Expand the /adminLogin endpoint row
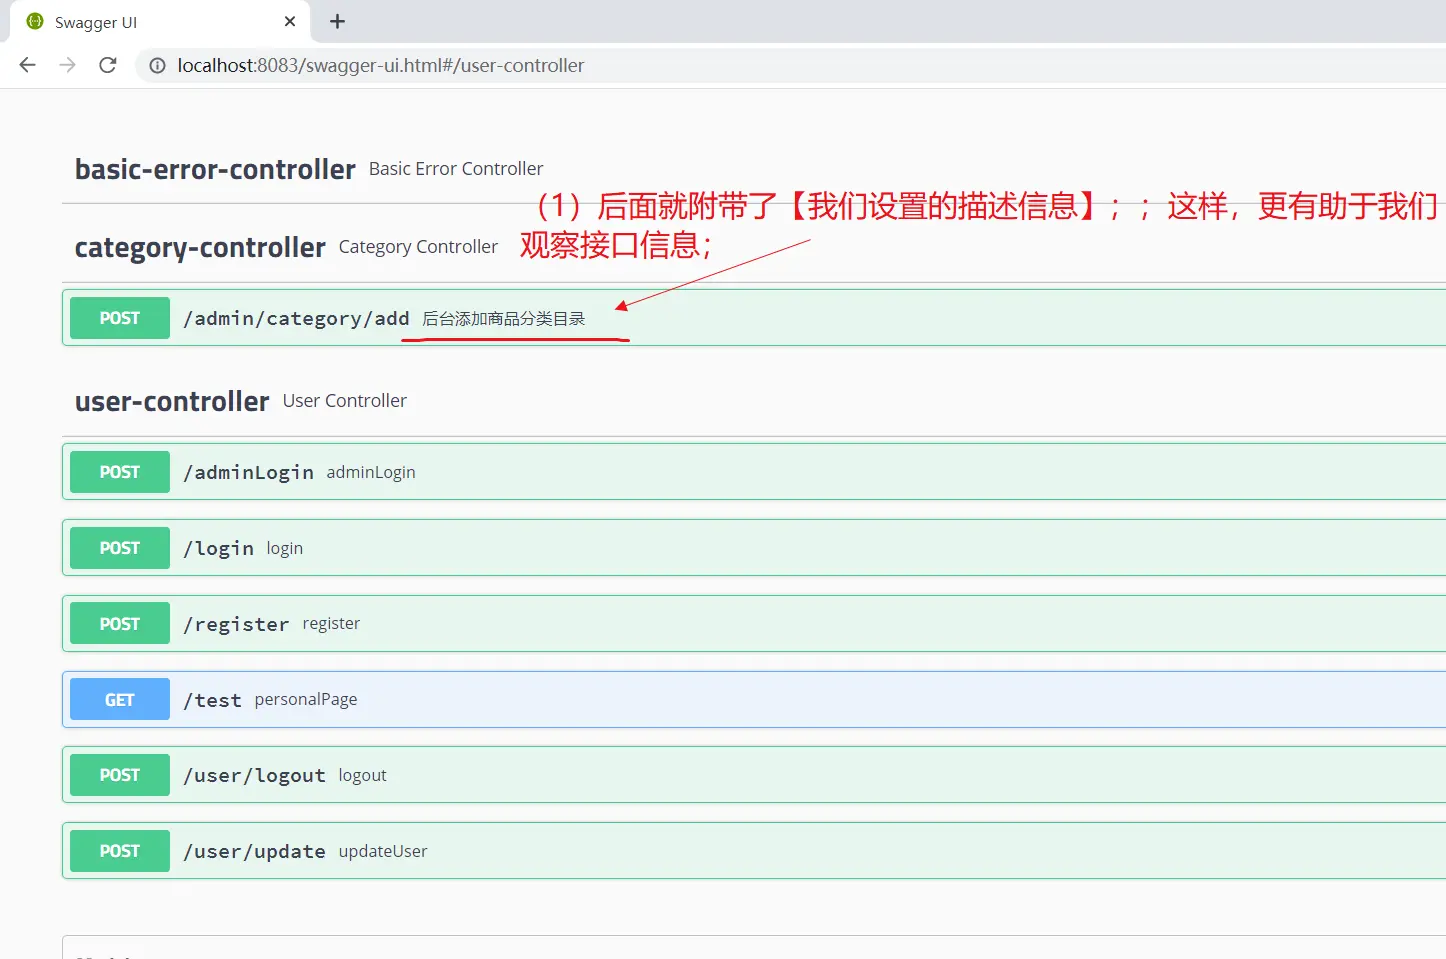 point(754,472)
